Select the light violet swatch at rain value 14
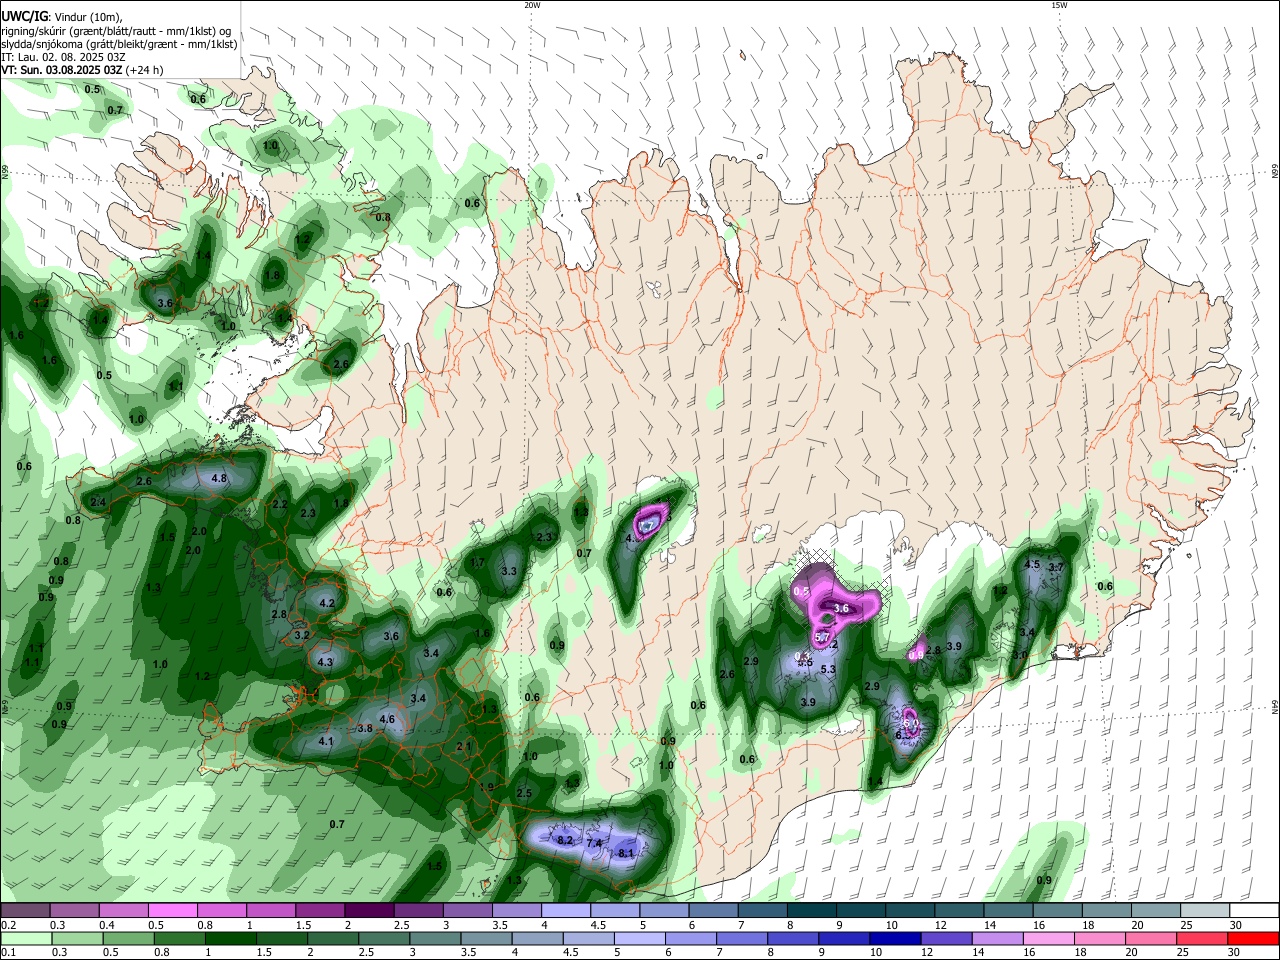Viewport: 1280px width, 960px height. point(998,938)
